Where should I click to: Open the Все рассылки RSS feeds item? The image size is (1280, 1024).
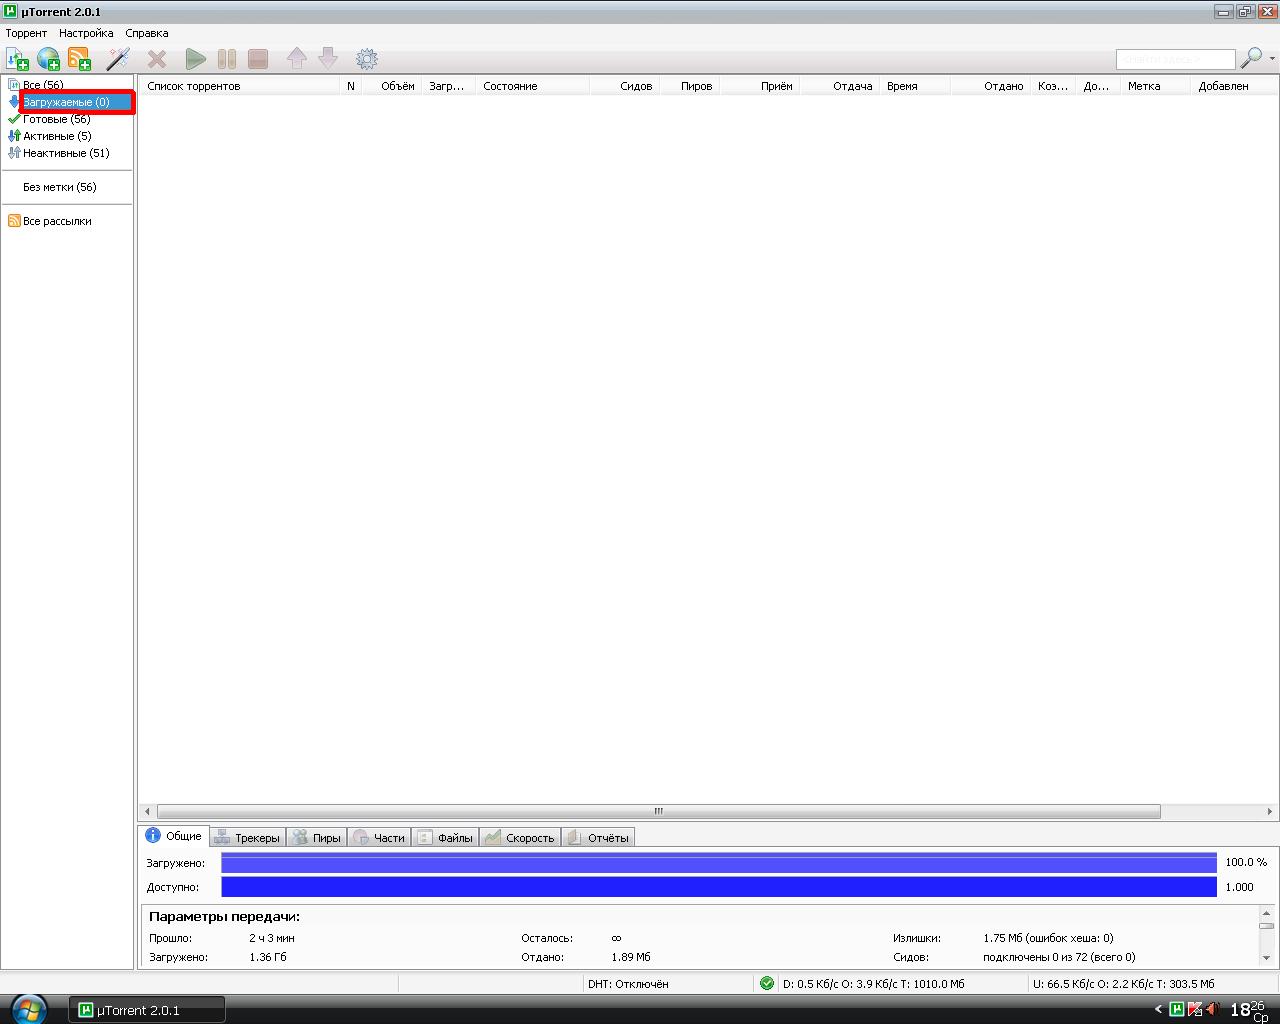pos(57,221)
